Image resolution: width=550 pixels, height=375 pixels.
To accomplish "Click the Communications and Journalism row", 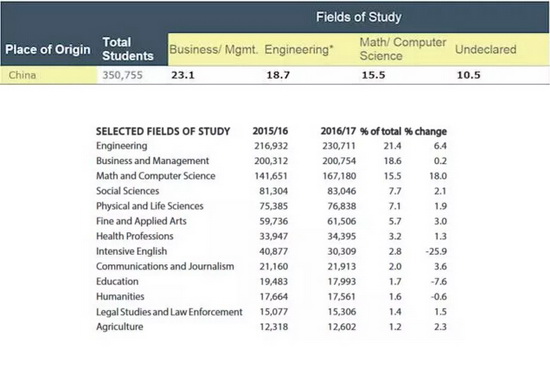I will point(271,266).
